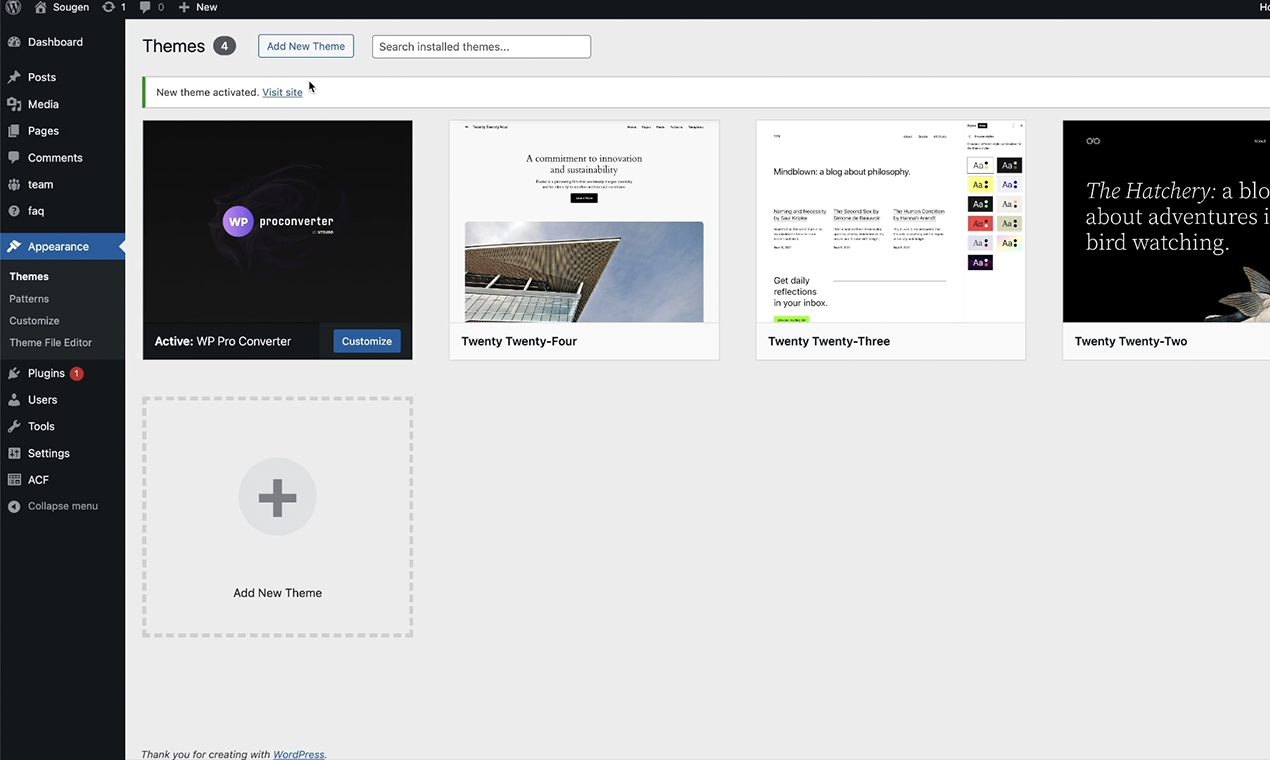The width and height of the screenshot is (1270, 760).
Task: Click the team groups icon in sidebar
Action: 14,184
